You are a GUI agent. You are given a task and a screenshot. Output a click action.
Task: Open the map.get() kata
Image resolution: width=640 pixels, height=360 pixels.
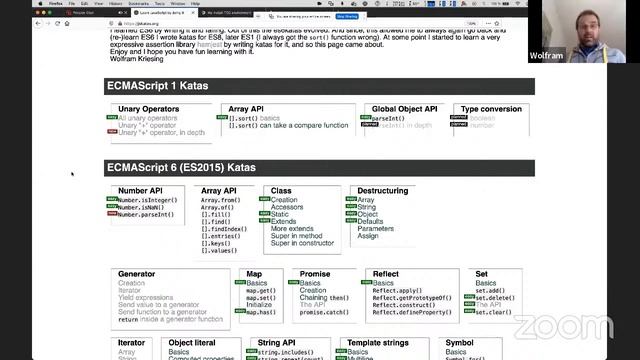click(x=261, y=291)
